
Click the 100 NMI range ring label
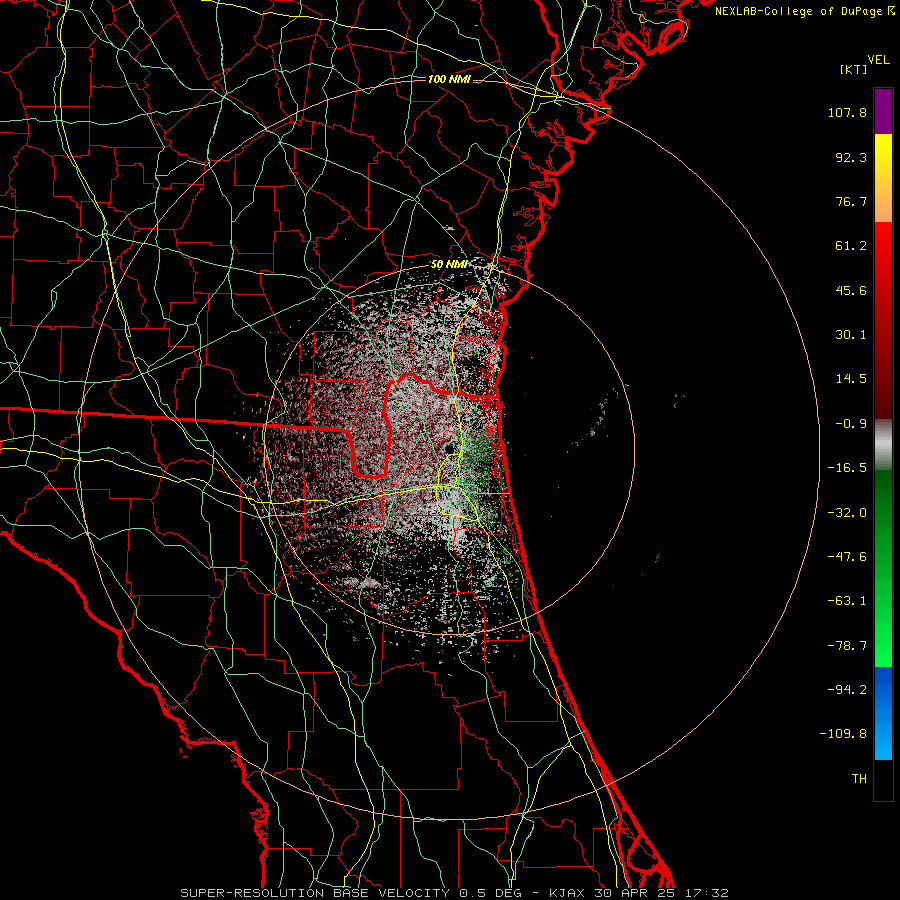click(x=449, y=79)
